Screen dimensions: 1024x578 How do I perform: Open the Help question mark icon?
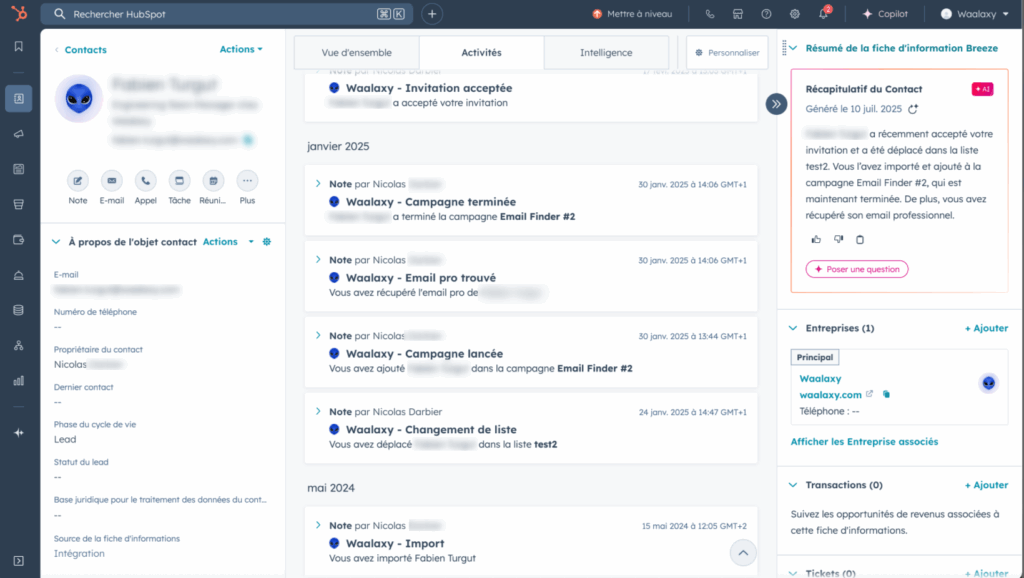tap(766, 14)
